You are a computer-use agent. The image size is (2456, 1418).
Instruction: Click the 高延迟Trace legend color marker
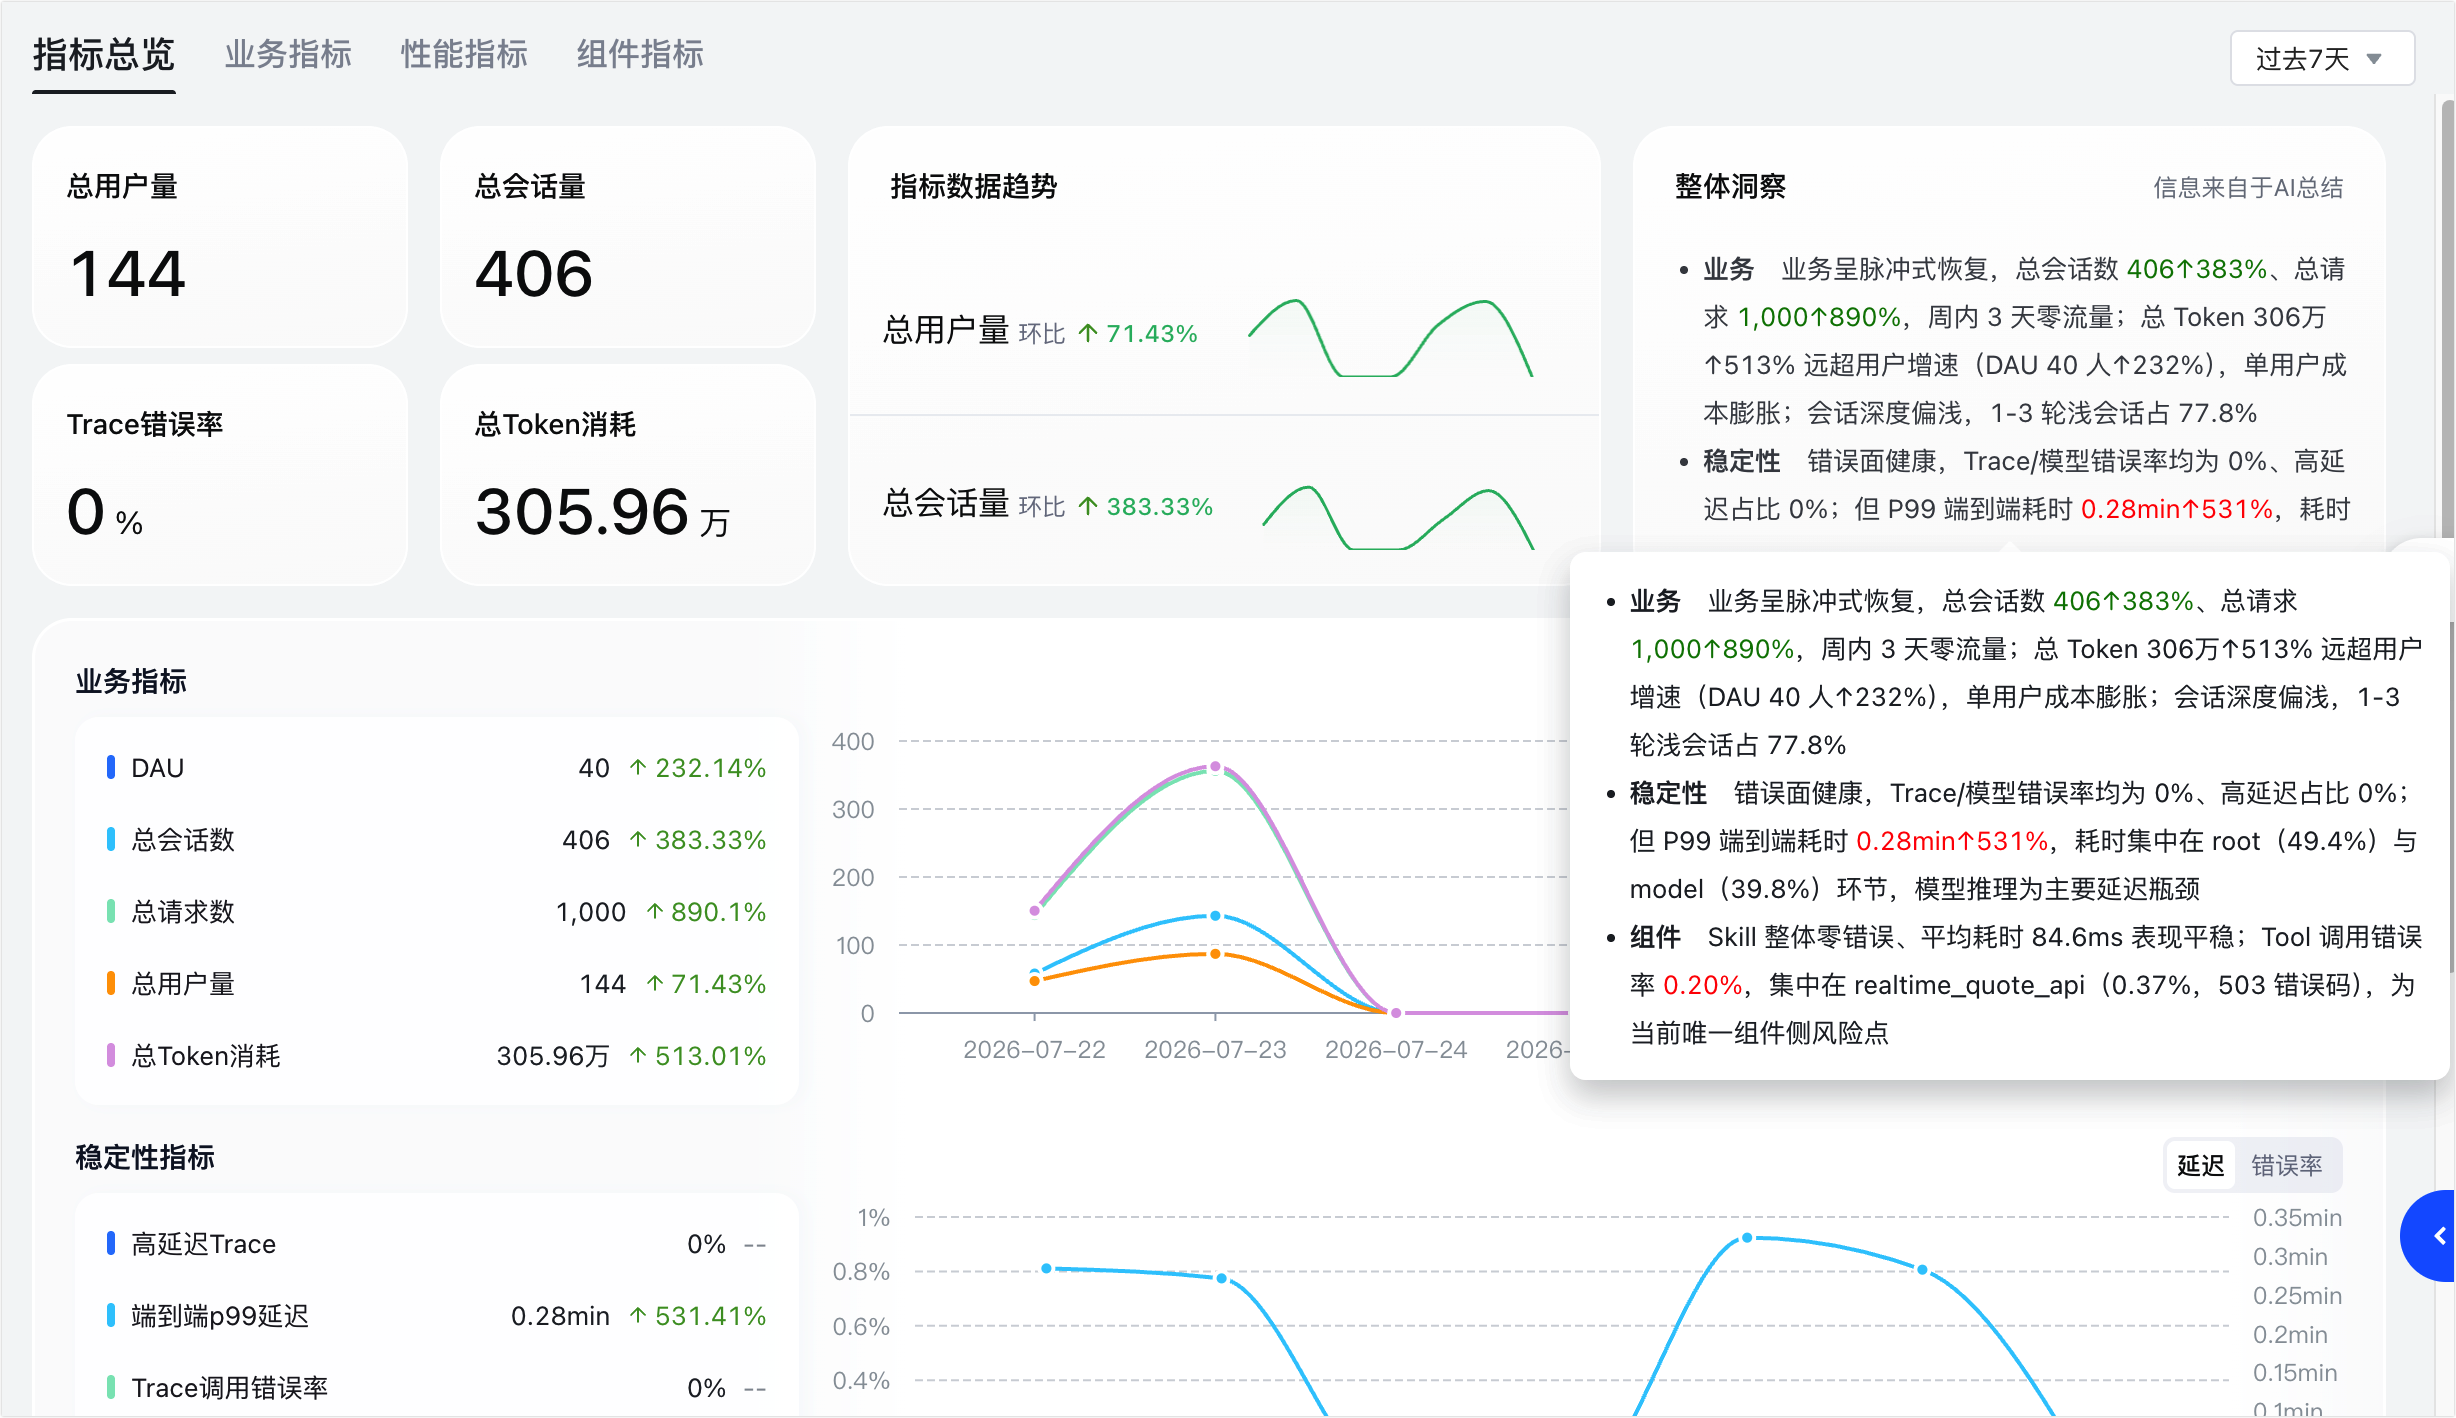click(110, 1243)
